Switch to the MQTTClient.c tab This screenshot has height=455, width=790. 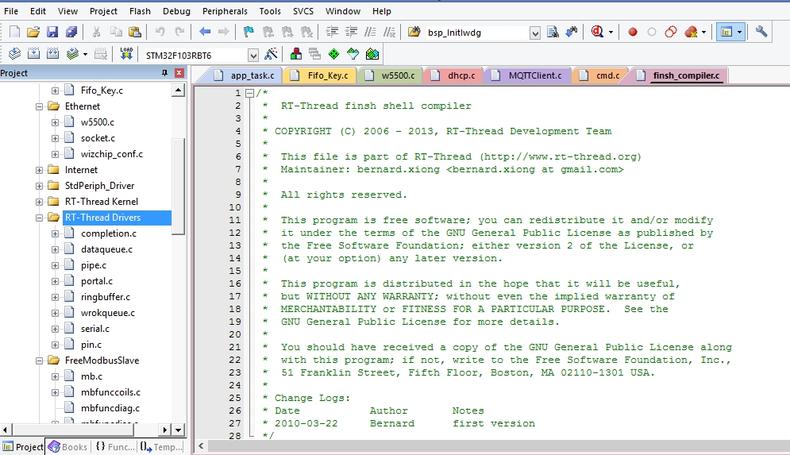point(528,76)
